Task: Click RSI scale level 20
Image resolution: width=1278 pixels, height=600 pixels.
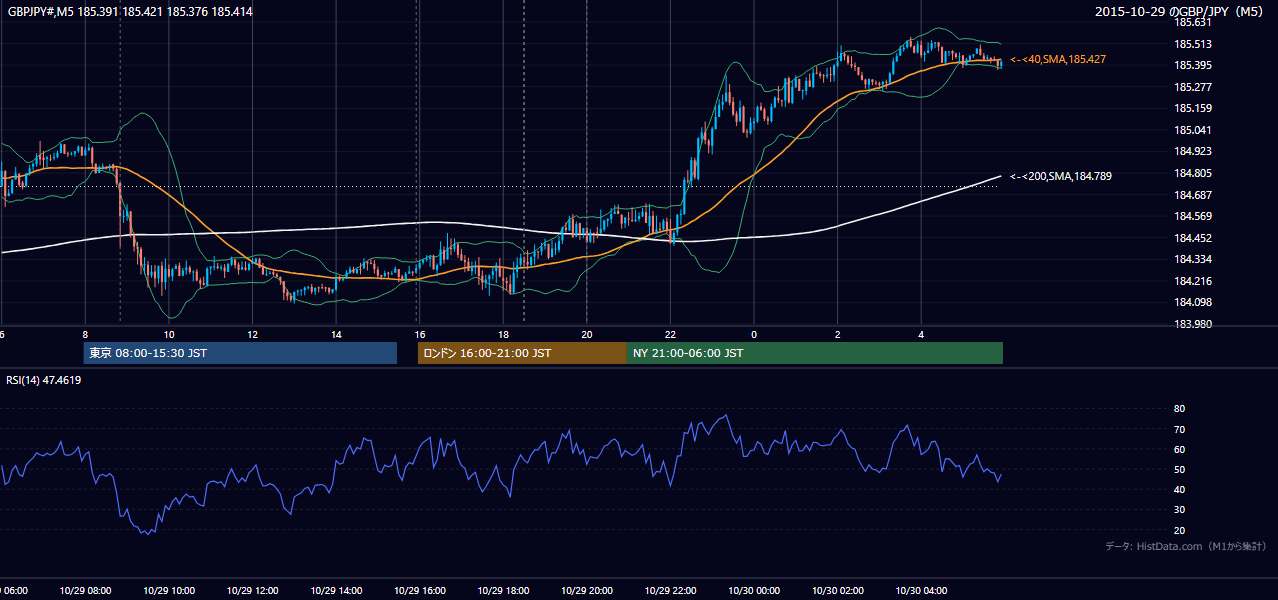Action: pyautogui.click(x=1179, y=530)
